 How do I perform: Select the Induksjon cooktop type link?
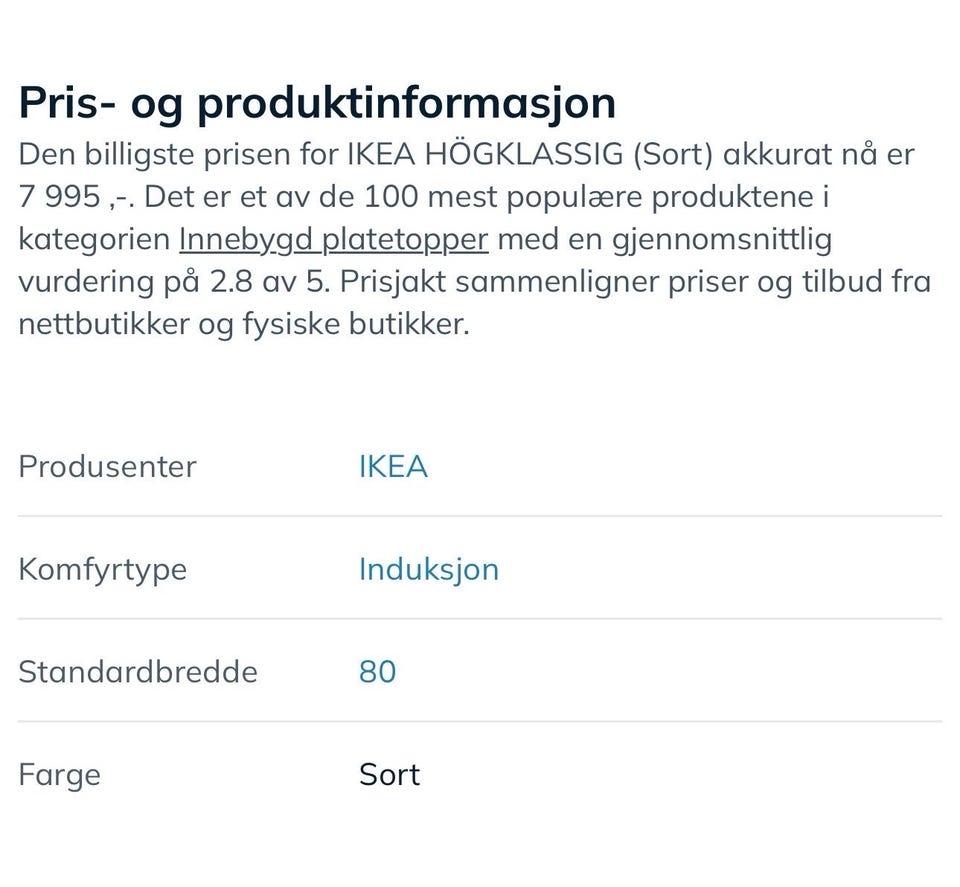coord(428,569)
